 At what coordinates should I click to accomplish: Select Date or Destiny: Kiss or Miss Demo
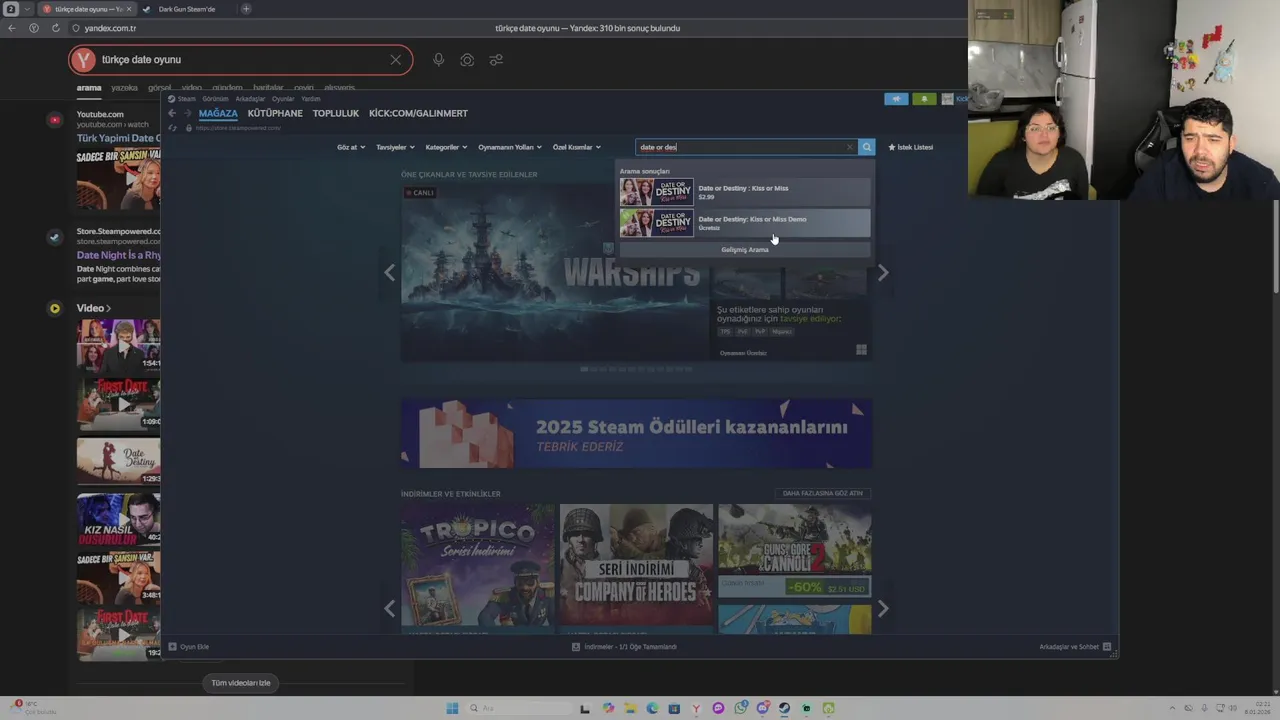pos(745,223)
